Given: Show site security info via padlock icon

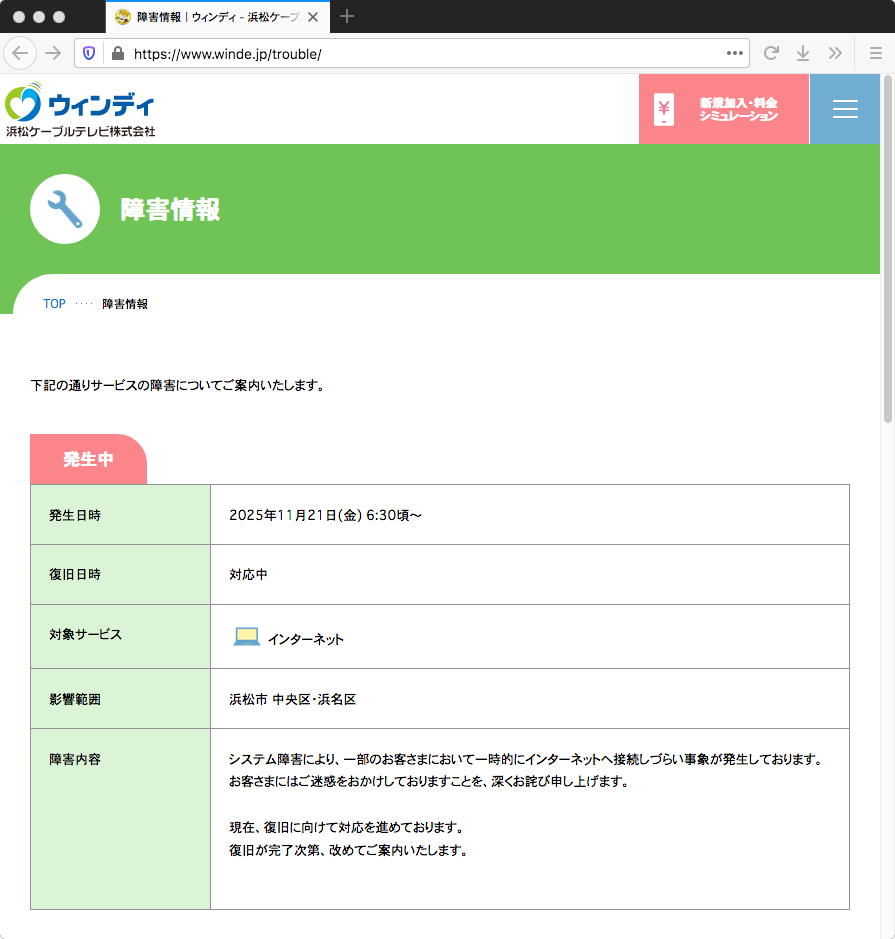Looking at the screenshot, I should [x=118, y=53].
